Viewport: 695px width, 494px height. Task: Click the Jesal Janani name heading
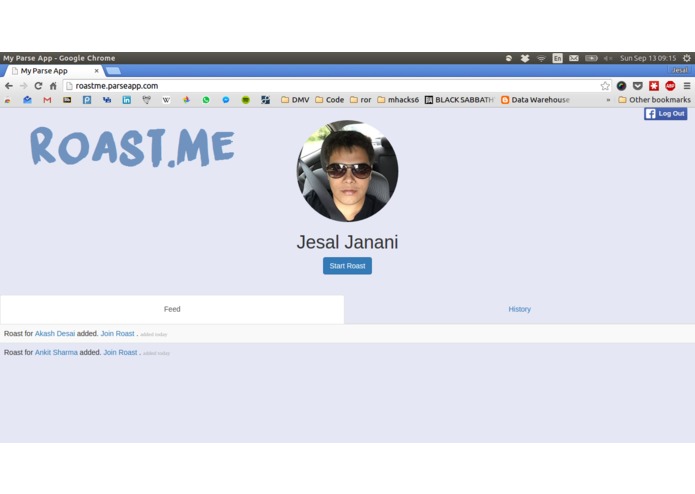(348, 242)
